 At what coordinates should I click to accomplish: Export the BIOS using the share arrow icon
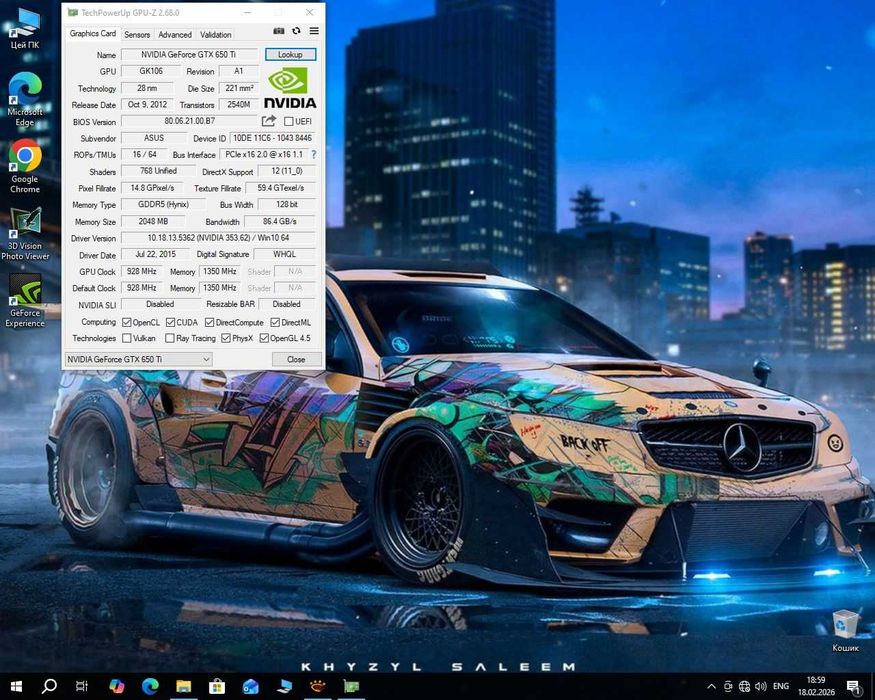[x=269, y=121]
